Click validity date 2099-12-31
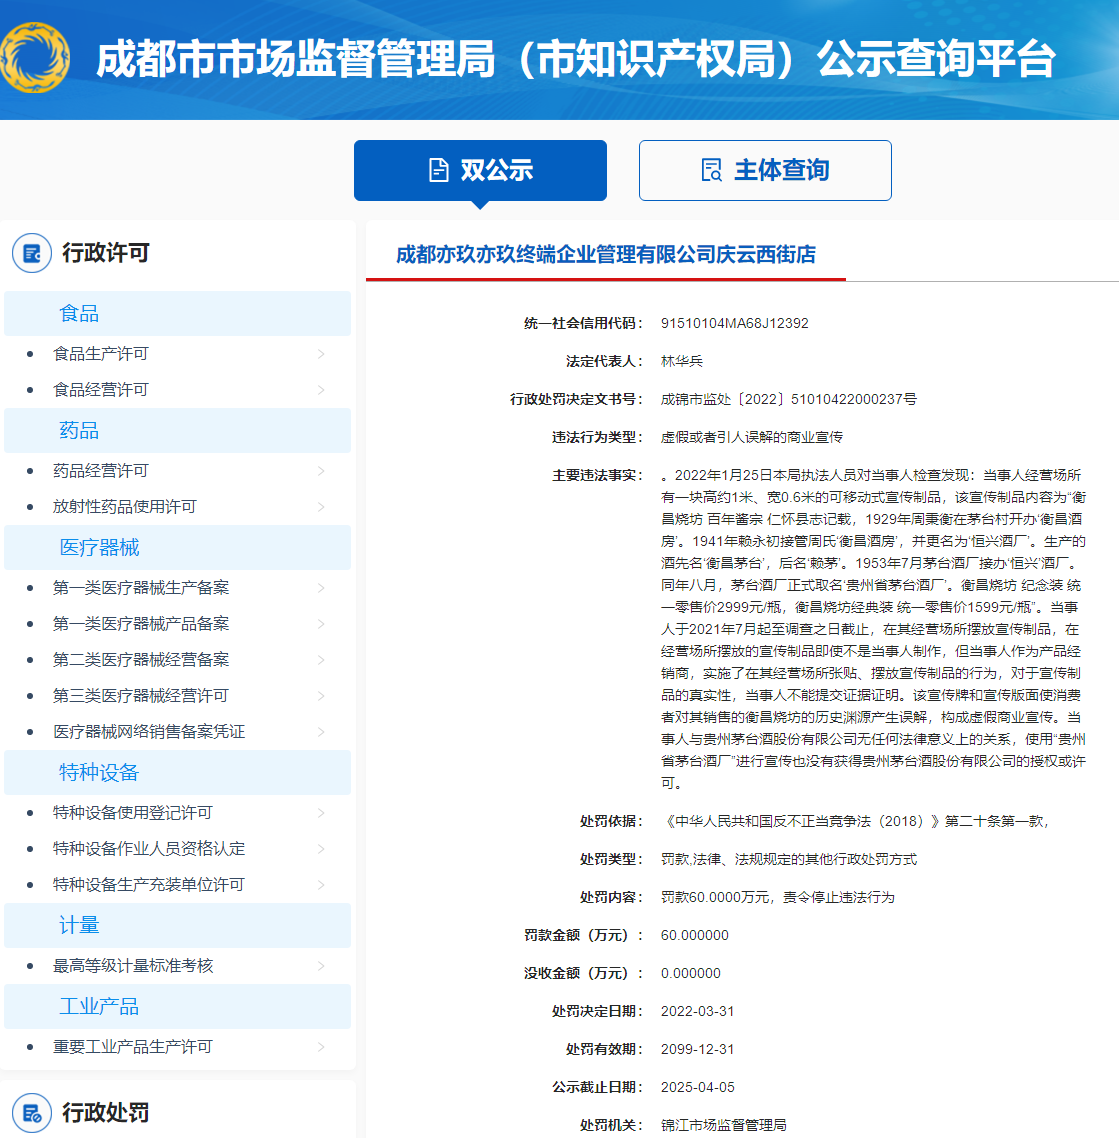The width and height of the screenshot is (1119, 1138). coord(697,1049)
